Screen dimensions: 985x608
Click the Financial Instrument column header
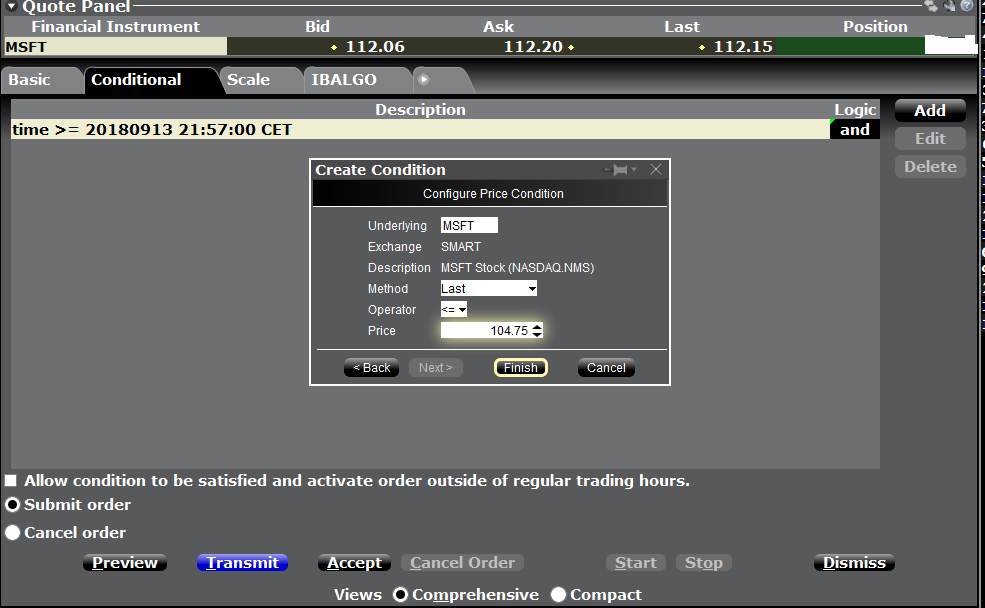point(116,26)
